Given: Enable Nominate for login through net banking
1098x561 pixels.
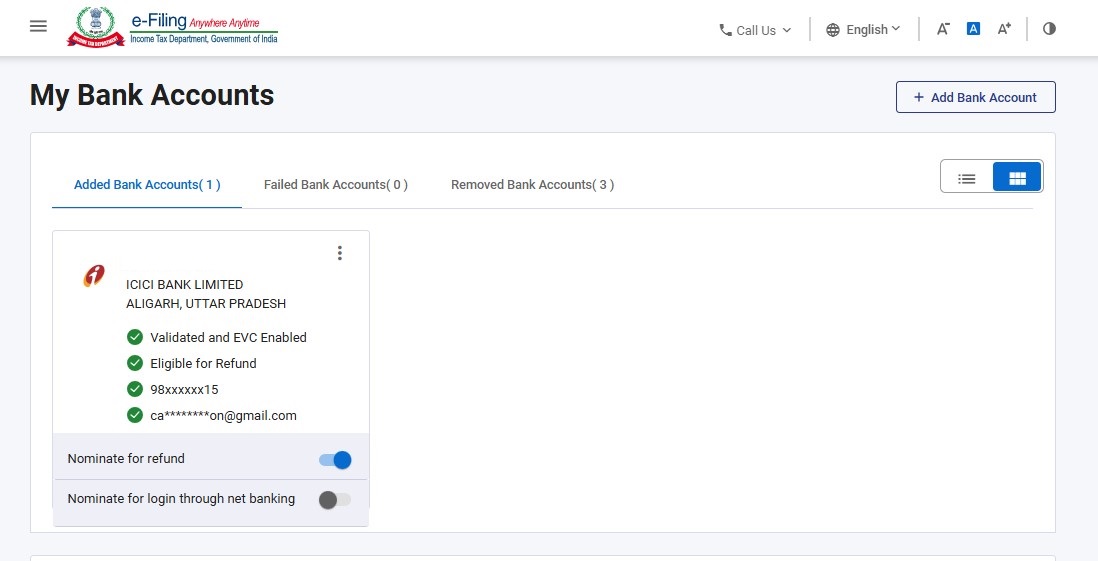Looking at the screenshot, I should 335,499.
